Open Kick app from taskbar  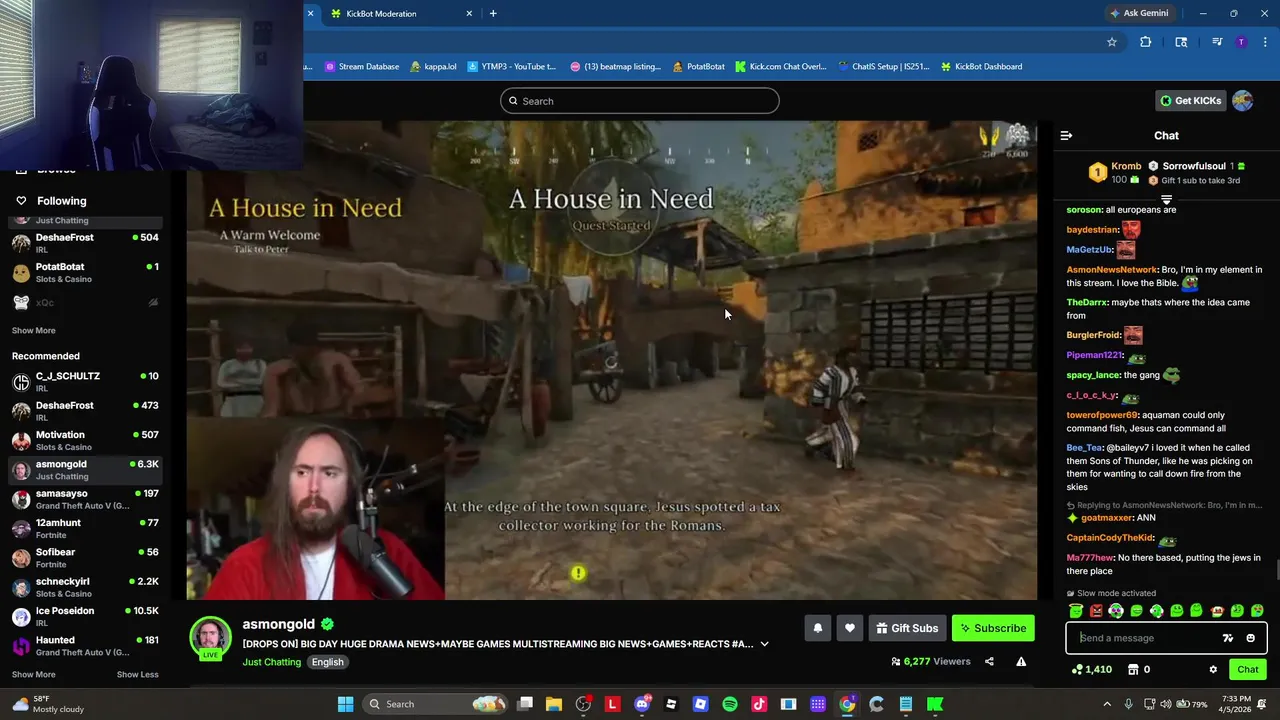pyautogui.click(x=935, y=704)
